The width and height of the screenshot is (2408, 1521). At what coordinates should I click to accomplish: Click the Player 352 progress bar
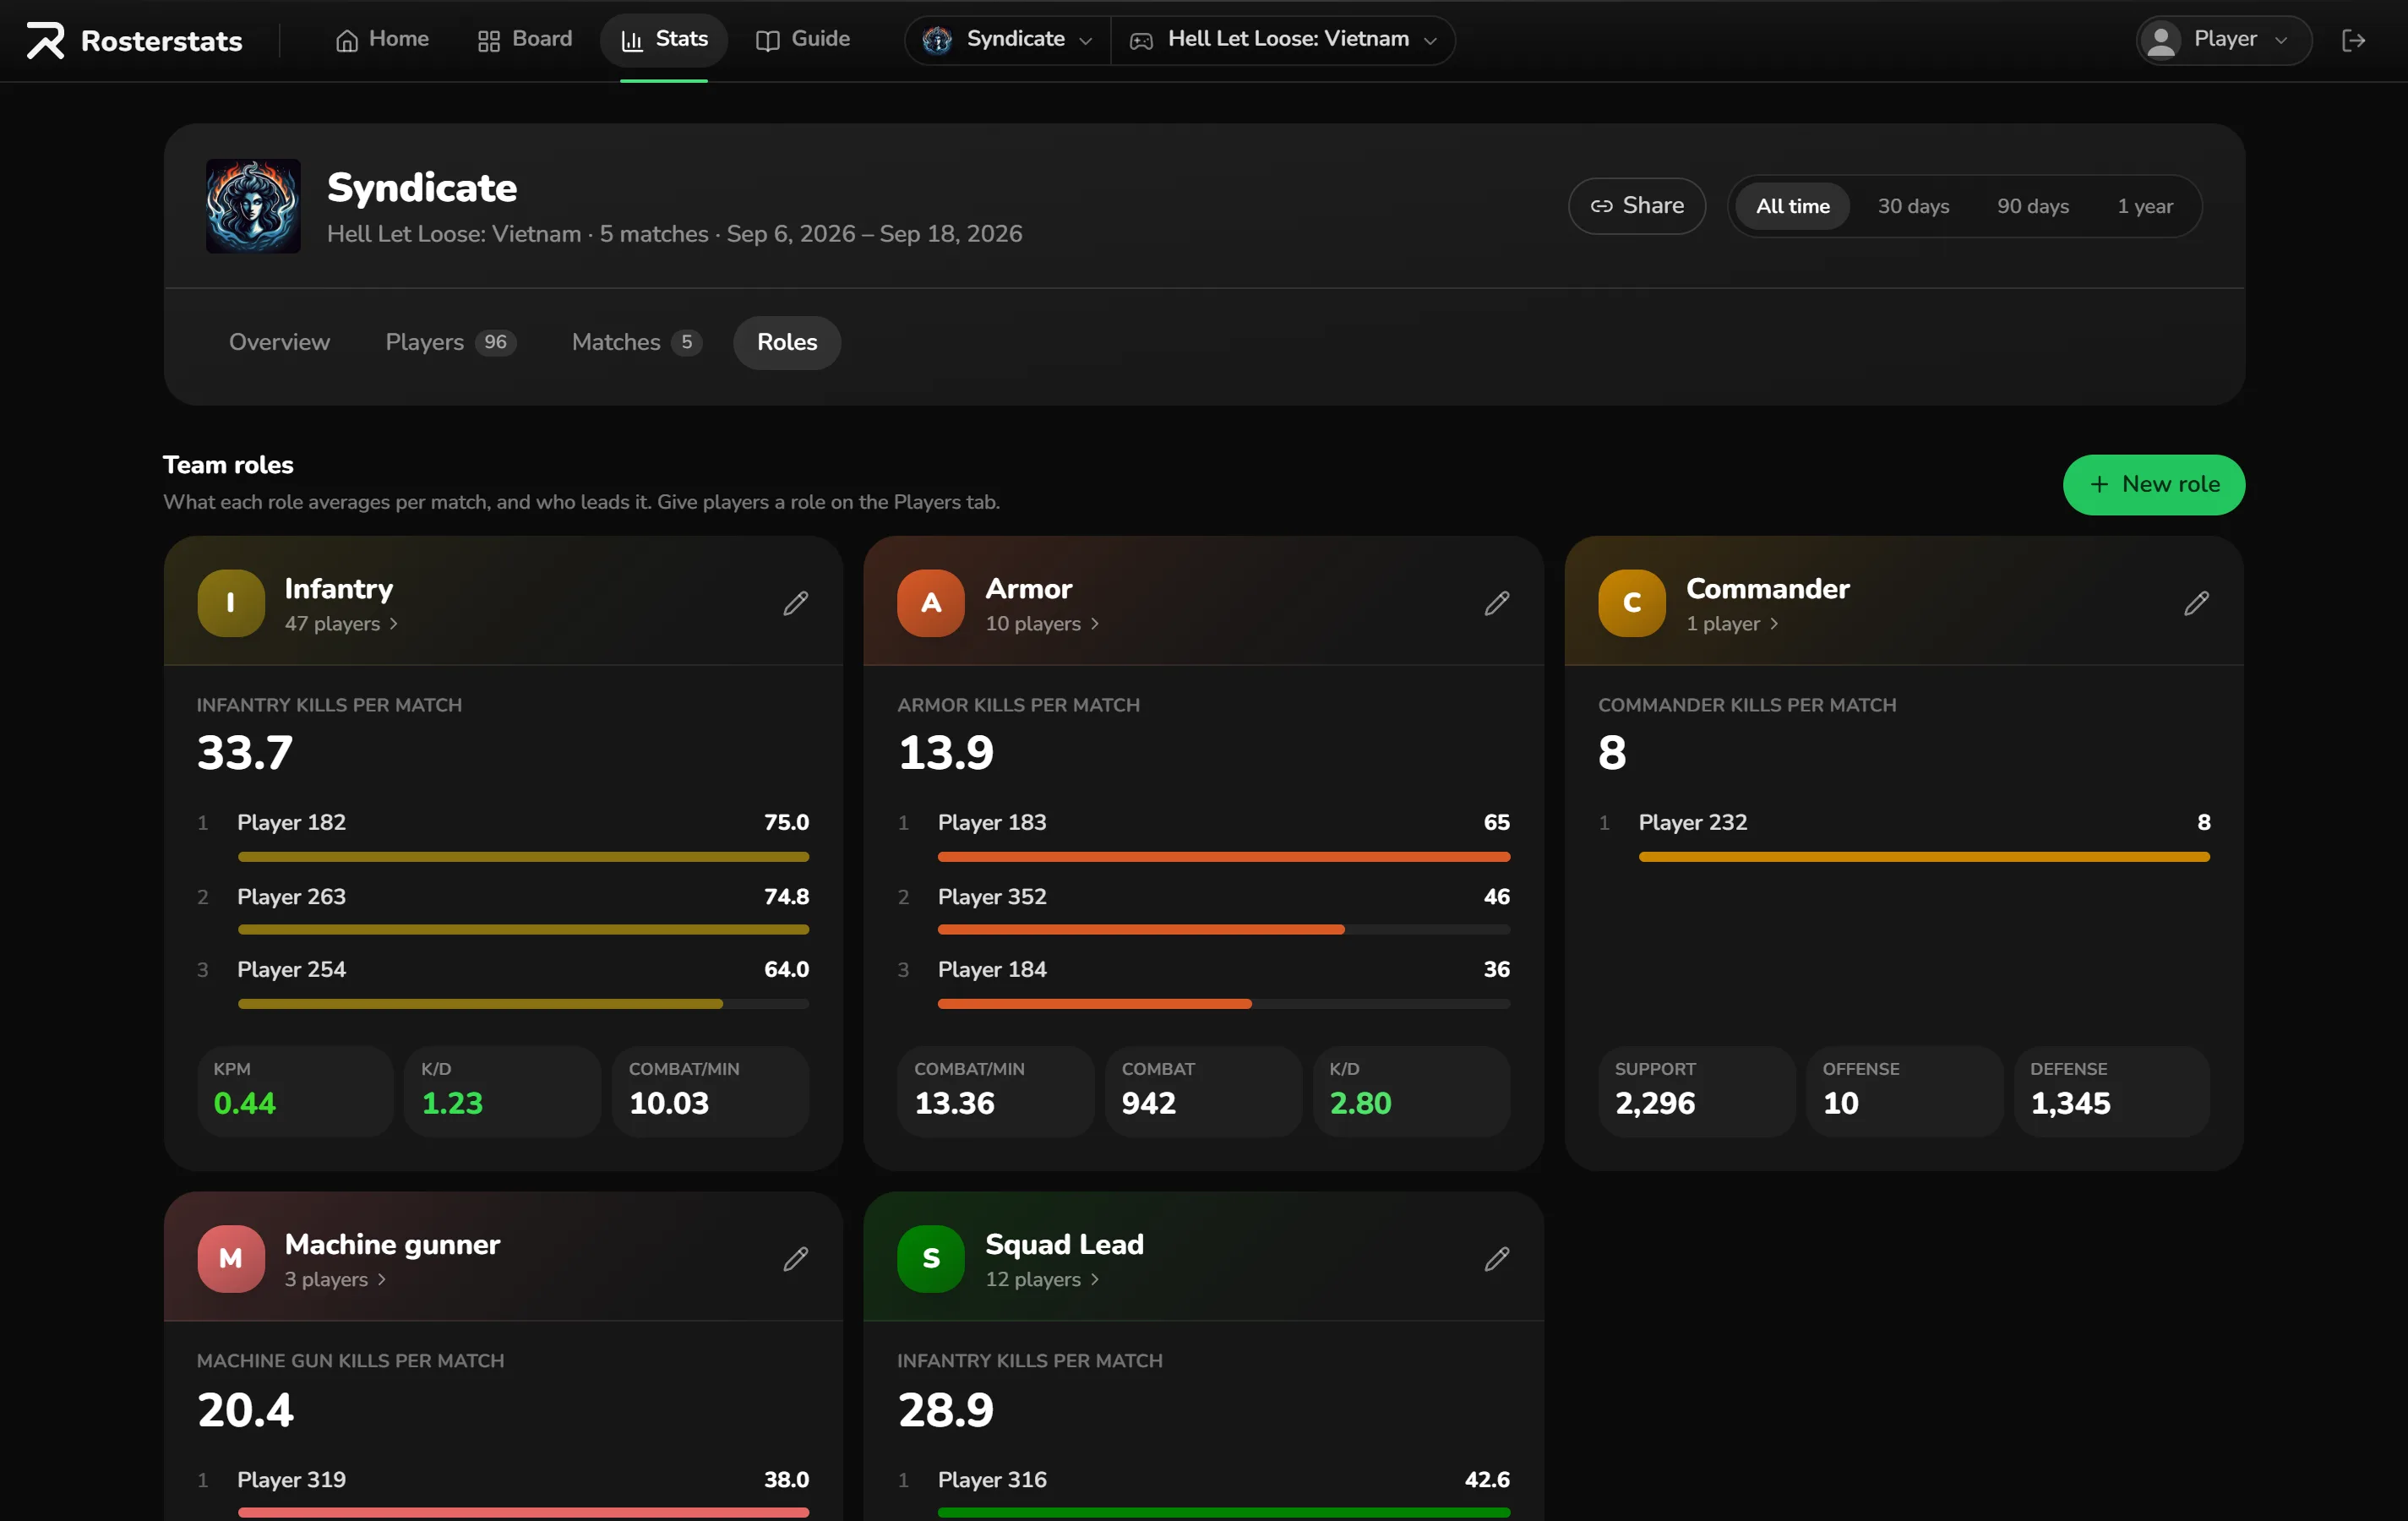(1223, 930)
